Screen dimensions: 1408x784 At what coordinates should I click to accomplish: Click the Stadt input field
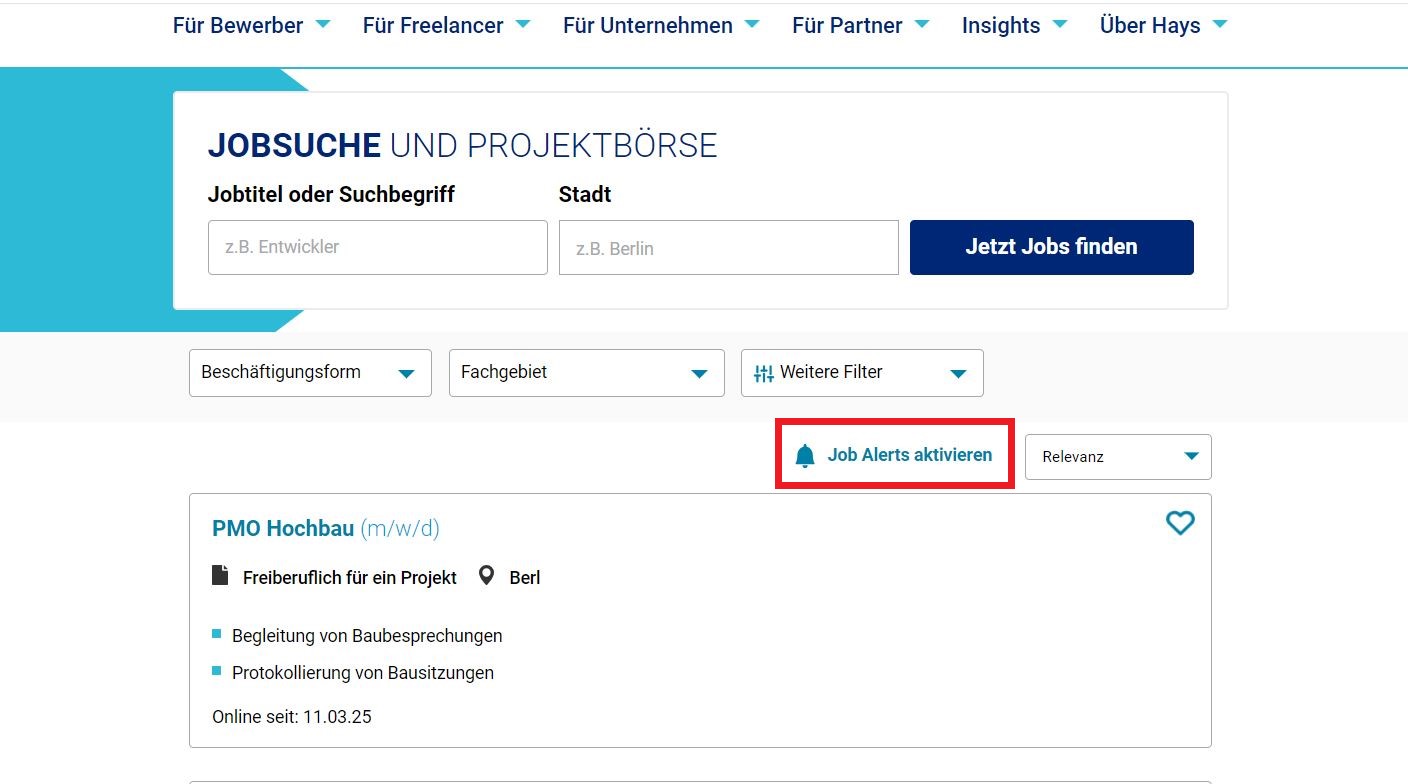click(x=729, y=247)
